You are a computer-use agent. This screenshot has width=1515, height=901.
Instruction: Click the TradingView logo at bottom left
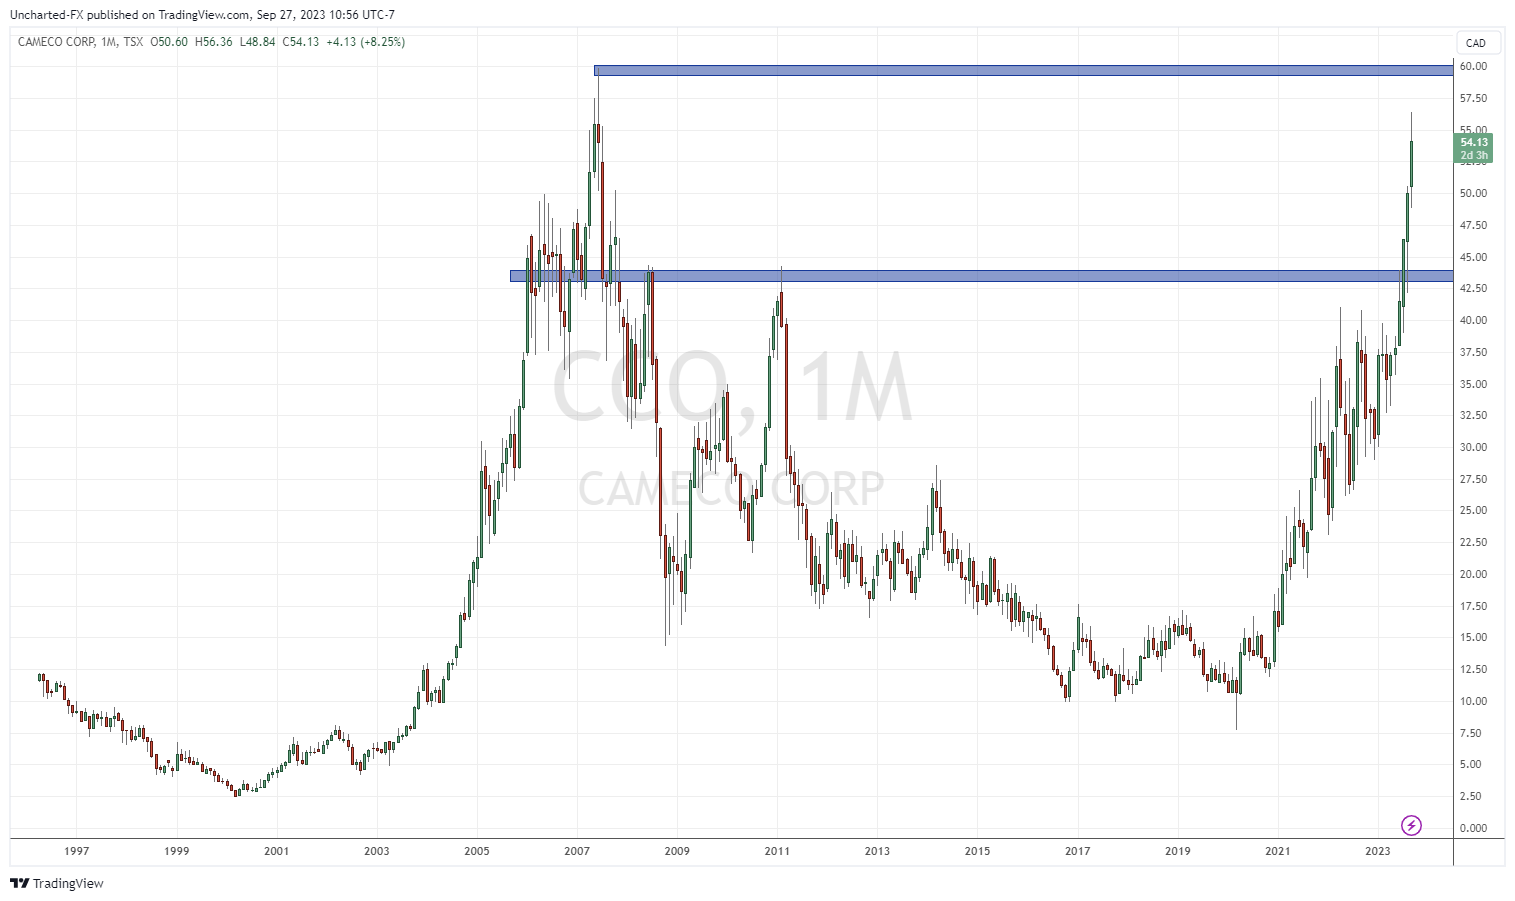tap(57, 883)
